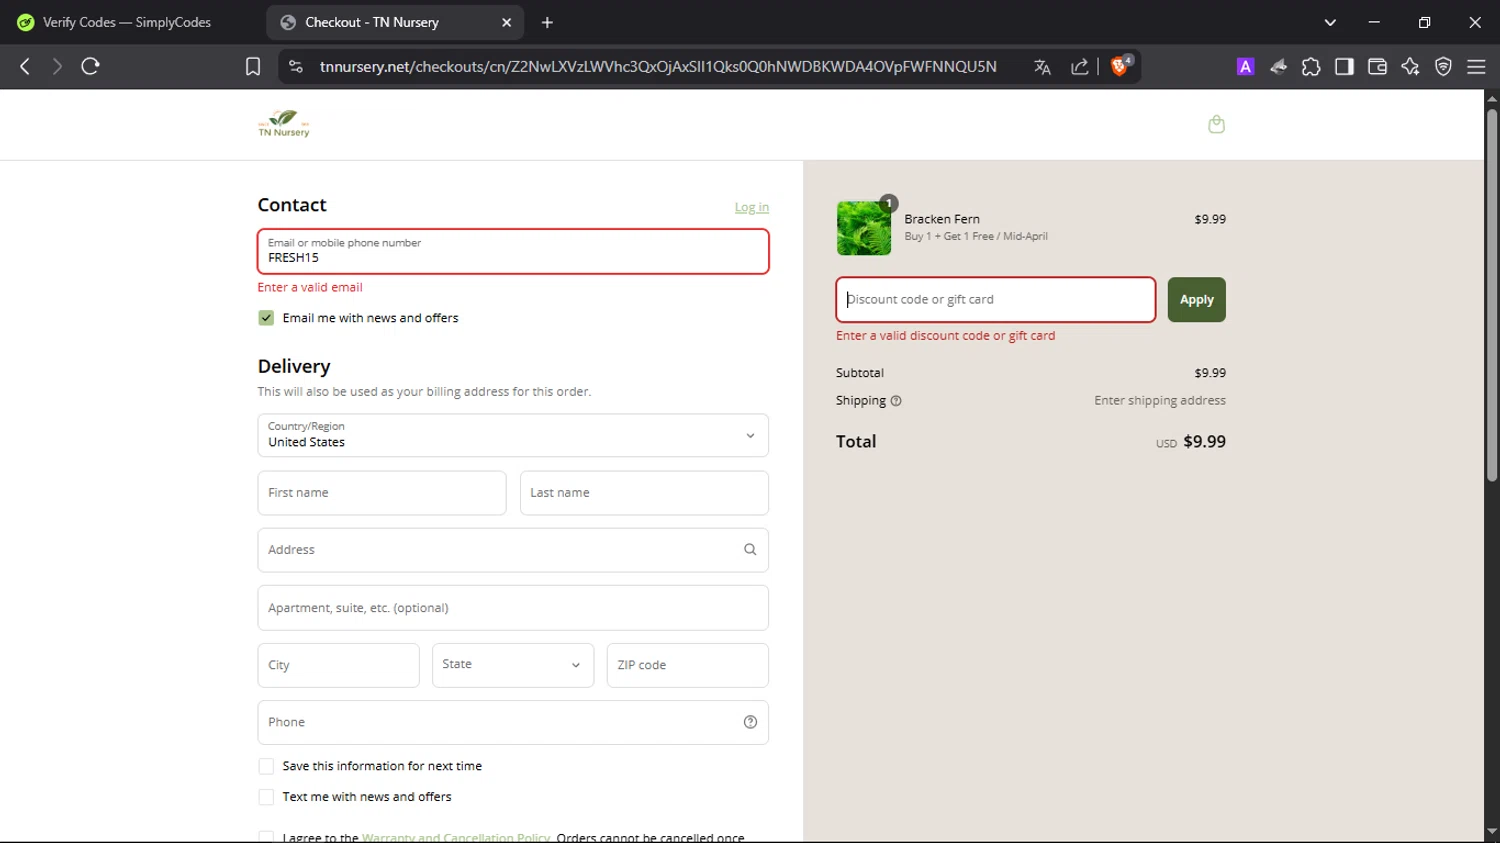This screenshot has height=843, width=1500.
Task: Click the extension icon beside the purple A
Action: (x=1278, y=66)
